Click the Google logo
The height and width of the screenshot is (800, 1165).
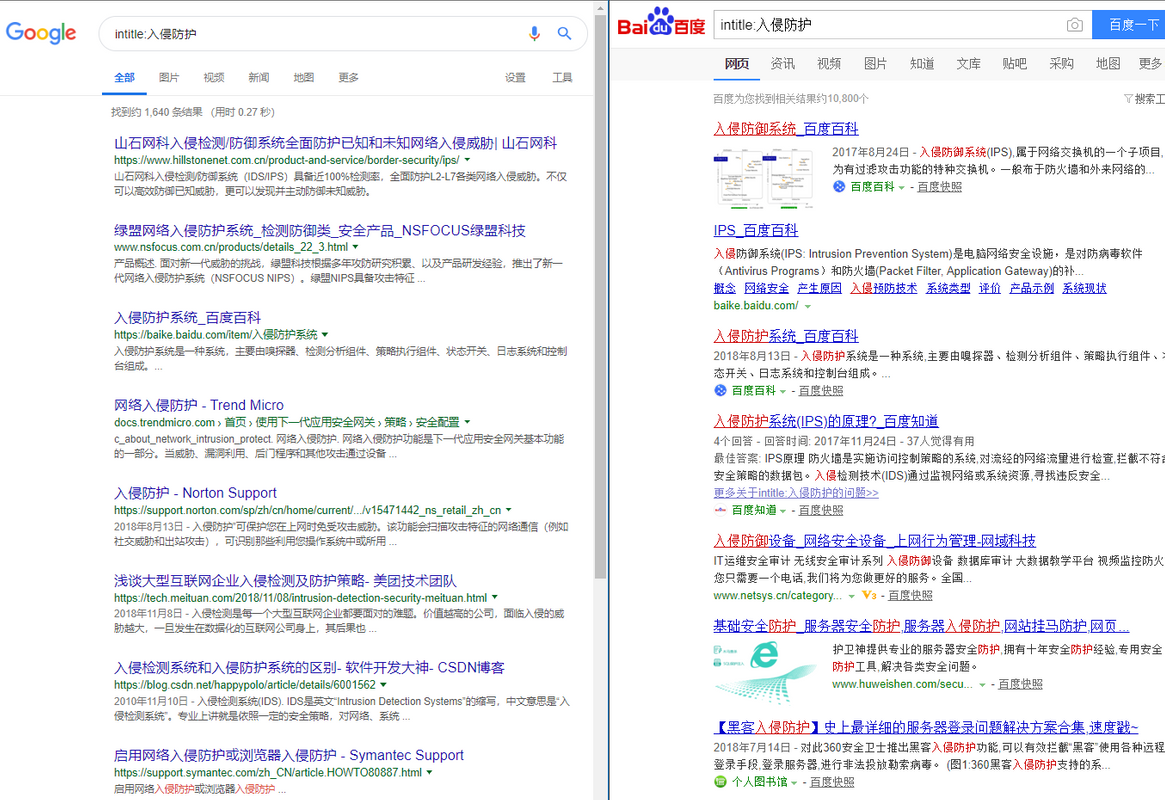click(x=41, y=33)
